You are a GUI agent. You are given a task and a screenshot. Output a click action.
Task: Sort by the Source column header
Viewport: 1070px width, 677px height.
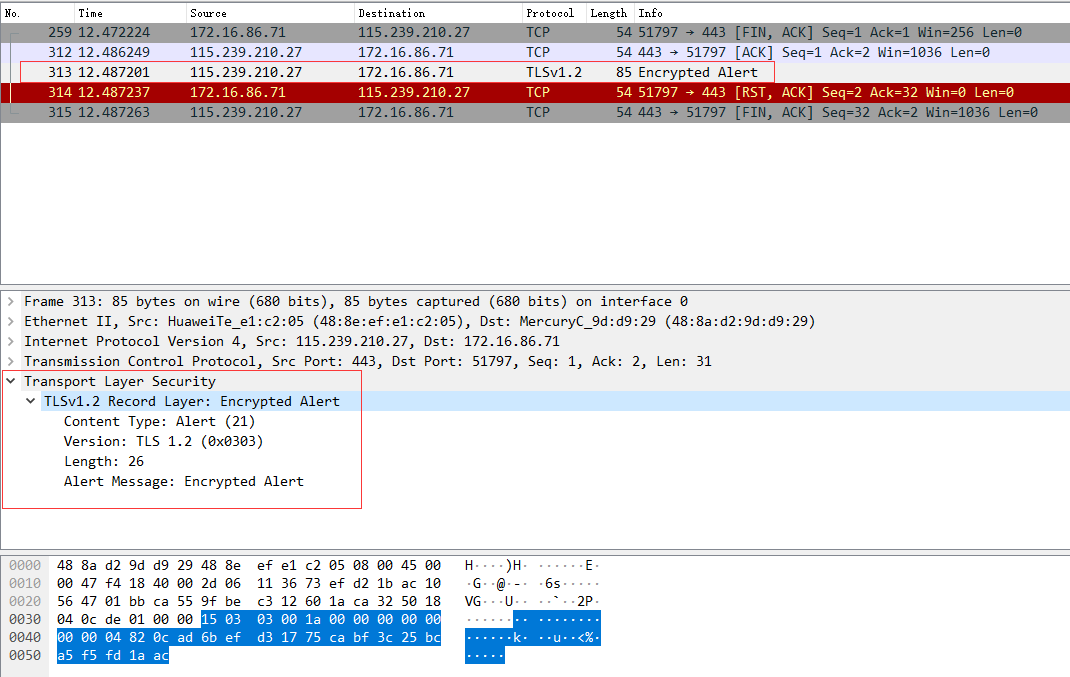[270, 13]
